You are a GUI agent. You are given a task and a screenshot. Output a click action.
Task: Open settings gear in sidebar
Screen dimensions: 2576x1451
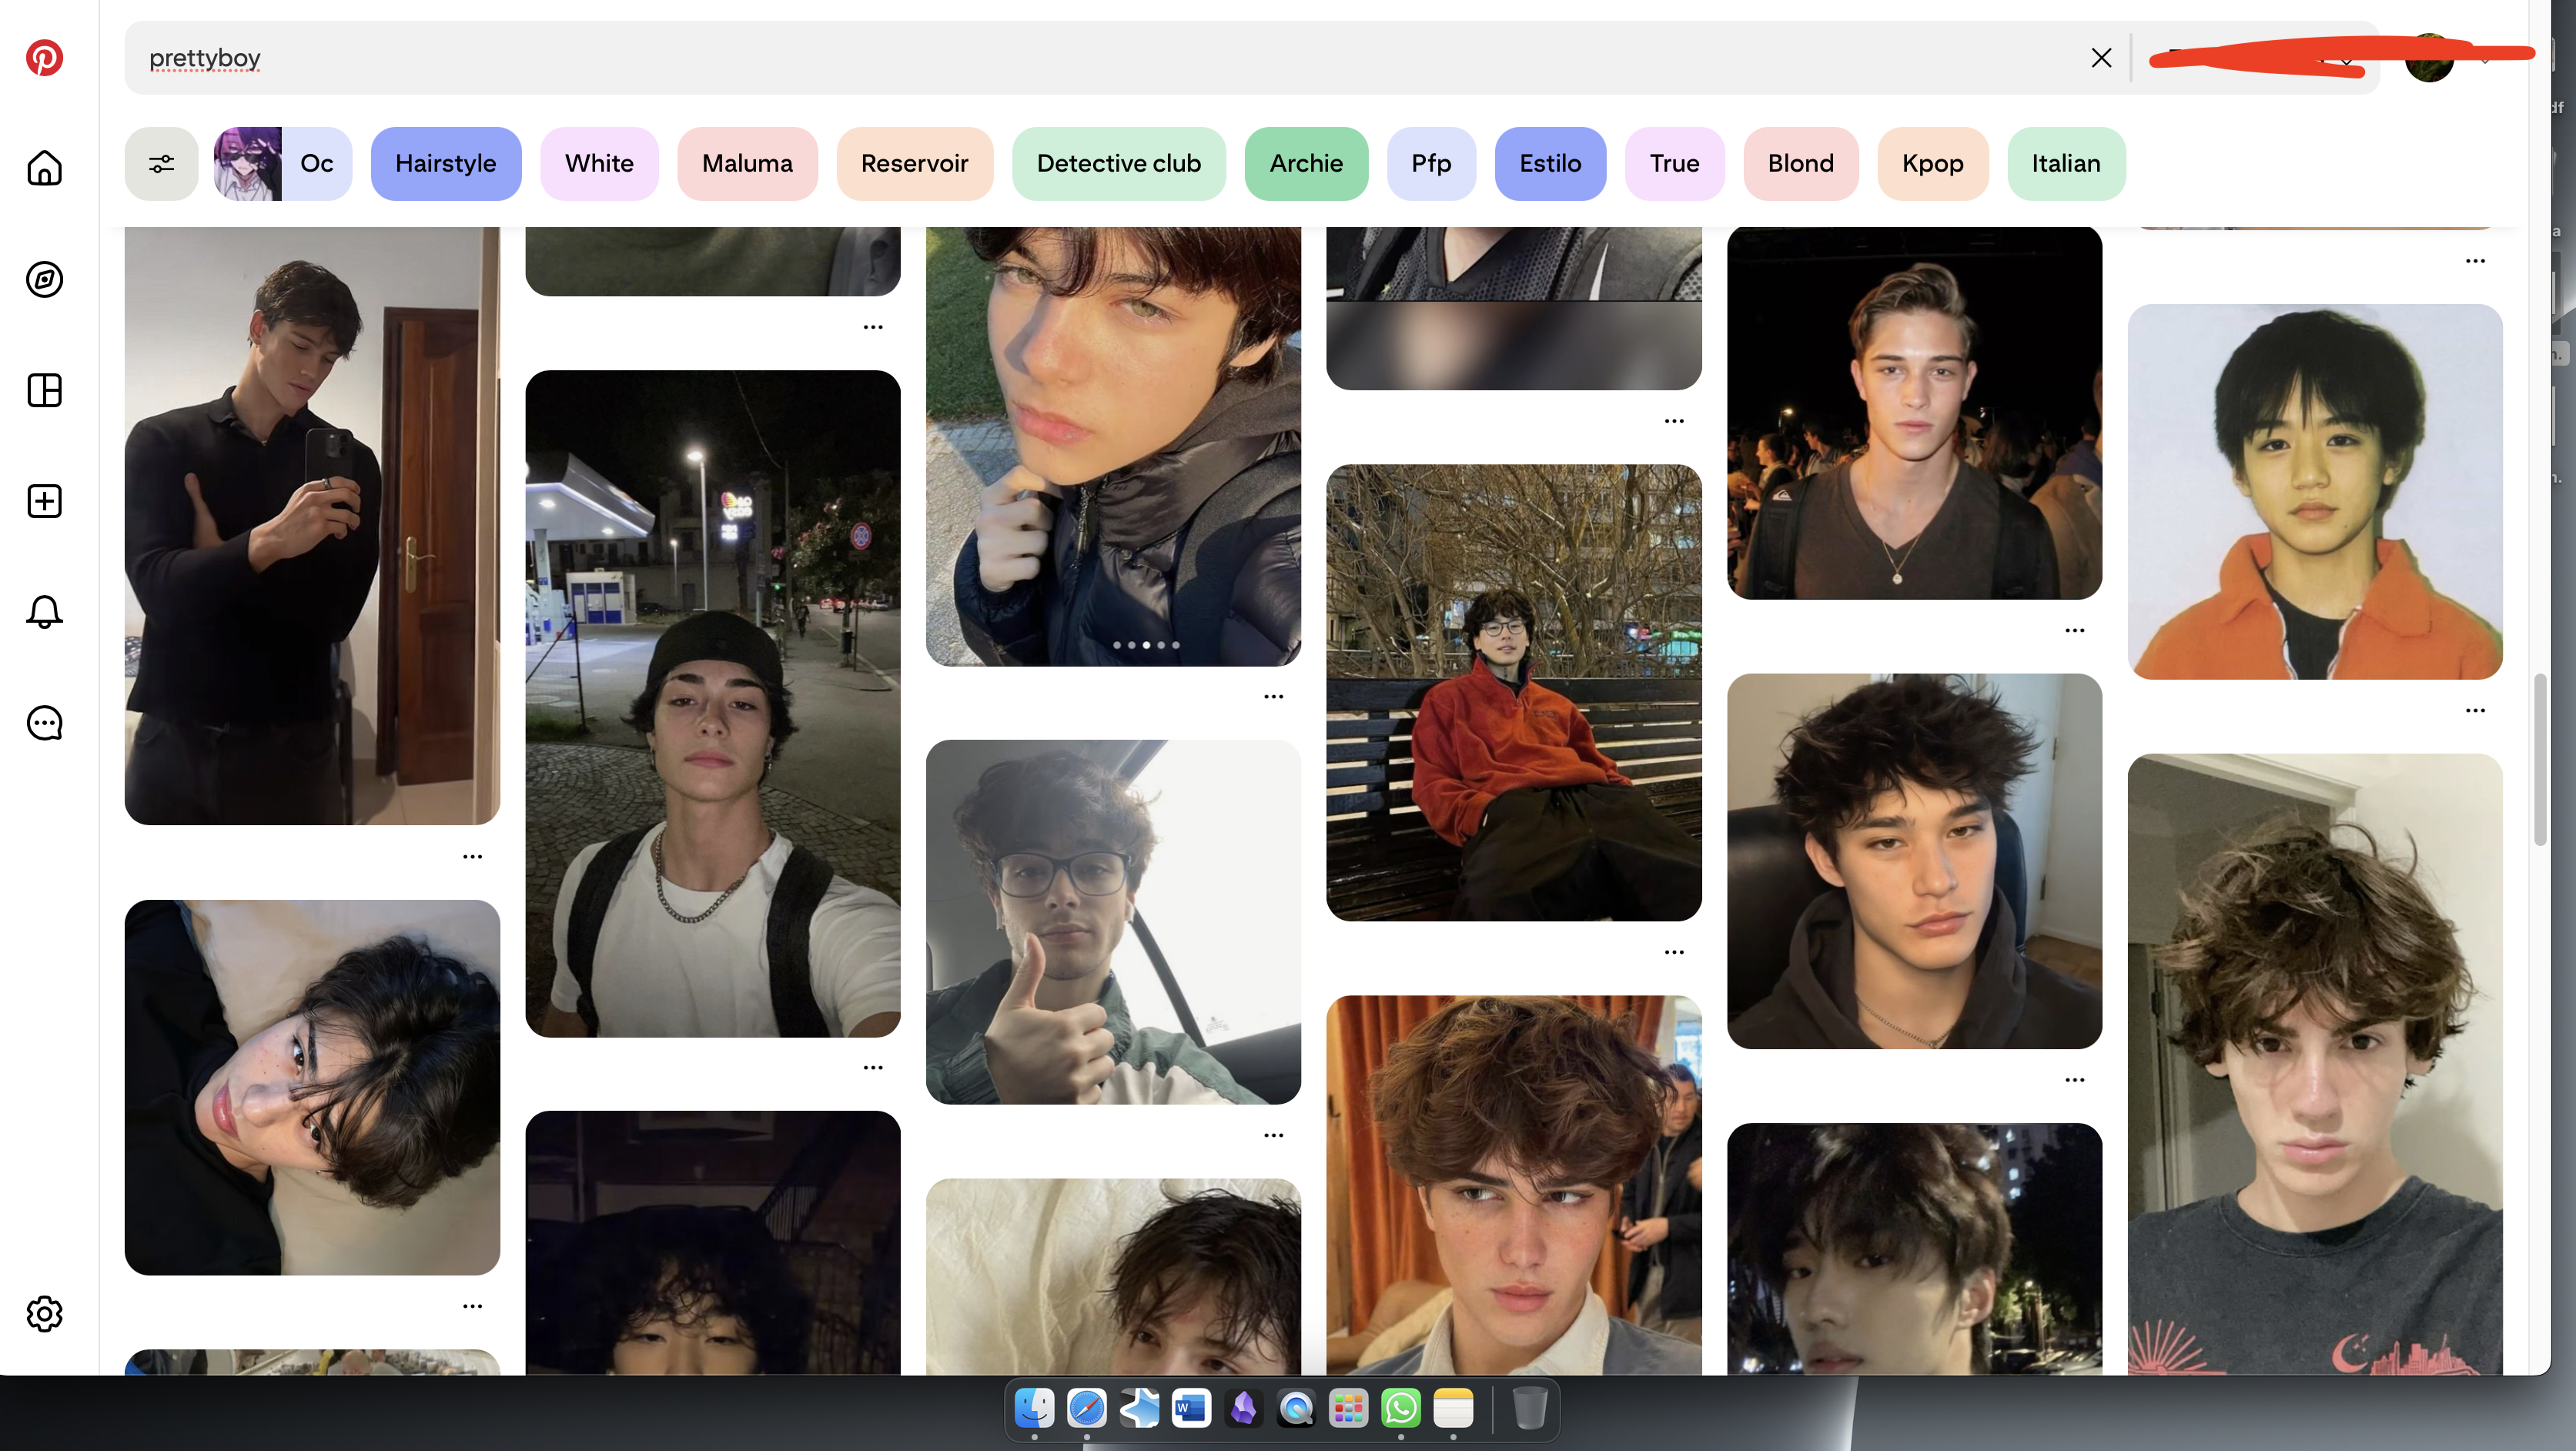[x=44, y=1313]
